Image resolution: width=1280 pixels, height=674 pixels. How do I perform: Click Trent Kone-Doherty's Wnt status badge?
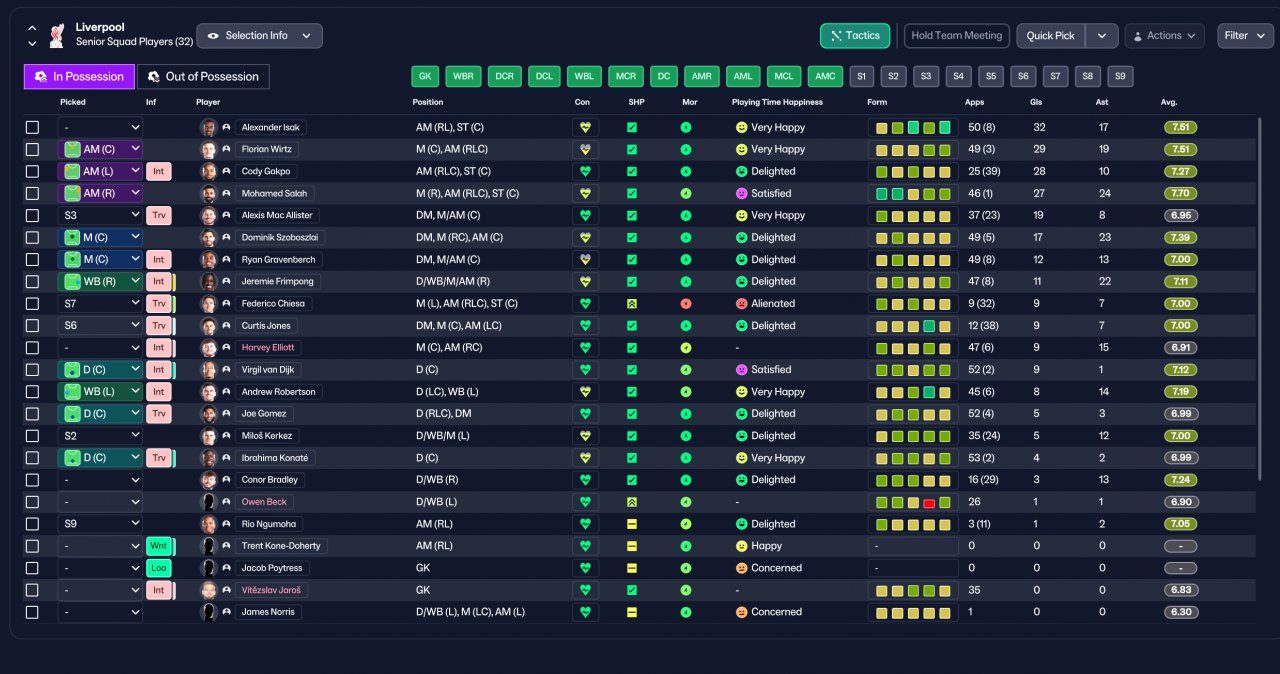pos(158,546)
